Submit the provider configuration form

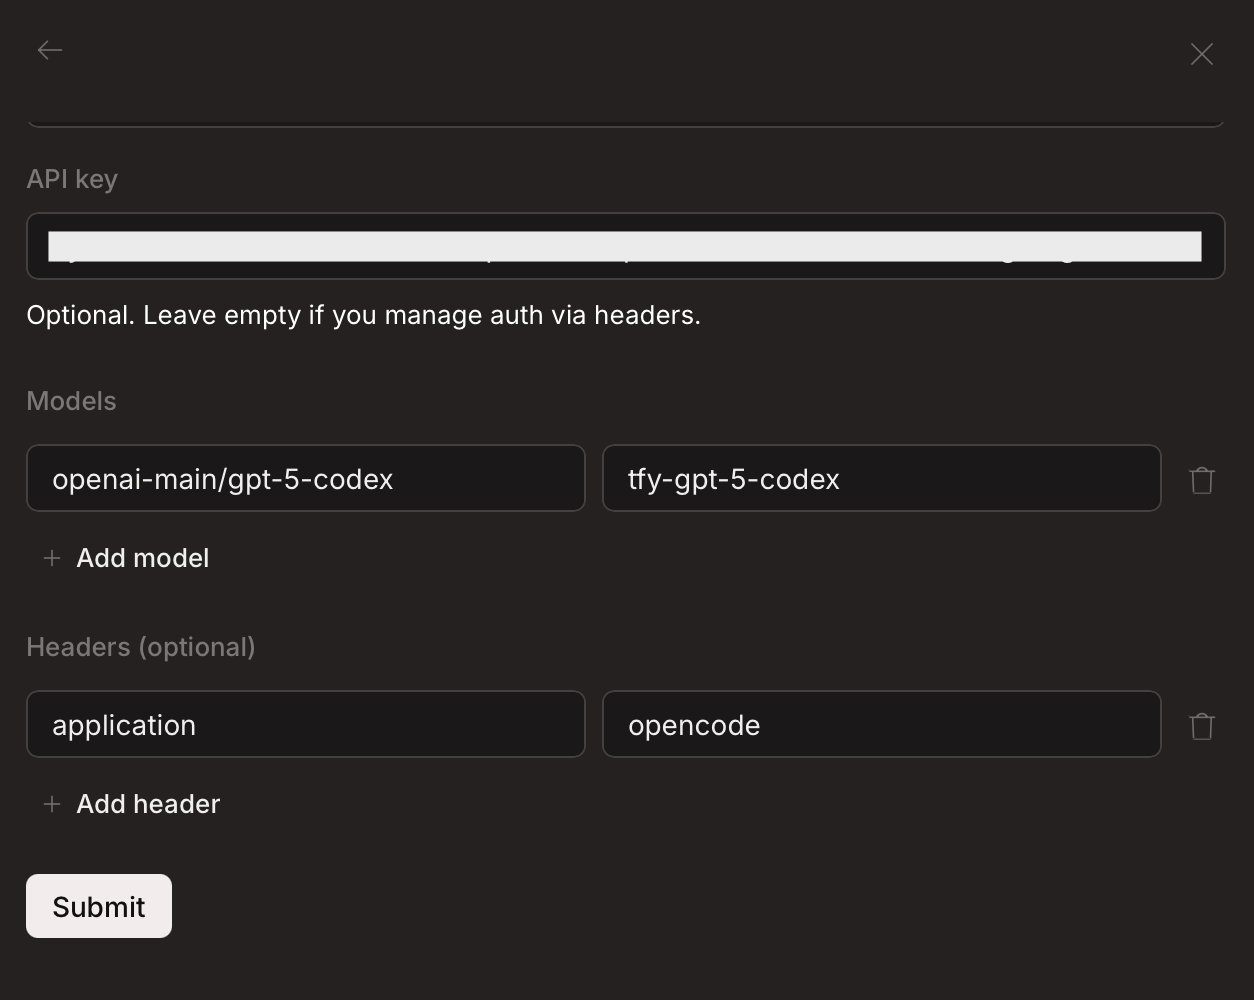click(x=98, y=906)
